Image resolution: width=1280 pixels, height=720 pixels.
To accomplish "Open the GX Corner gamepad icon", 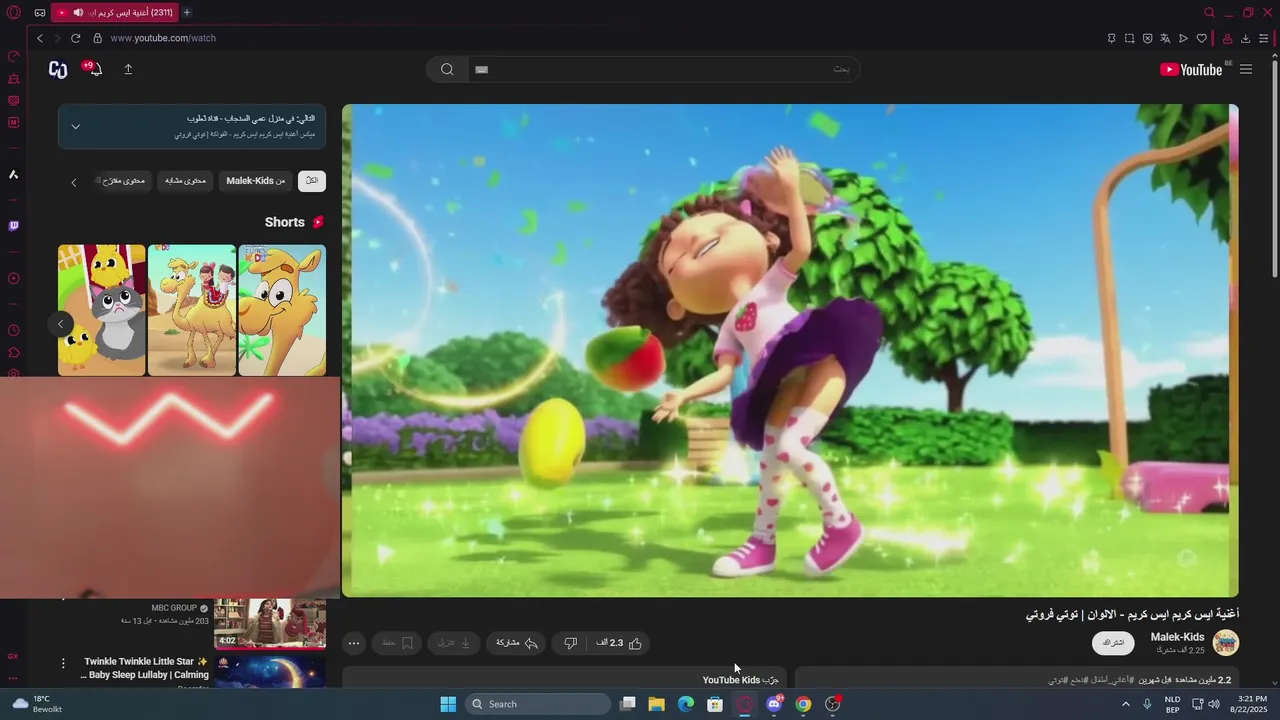I will 39,13.
